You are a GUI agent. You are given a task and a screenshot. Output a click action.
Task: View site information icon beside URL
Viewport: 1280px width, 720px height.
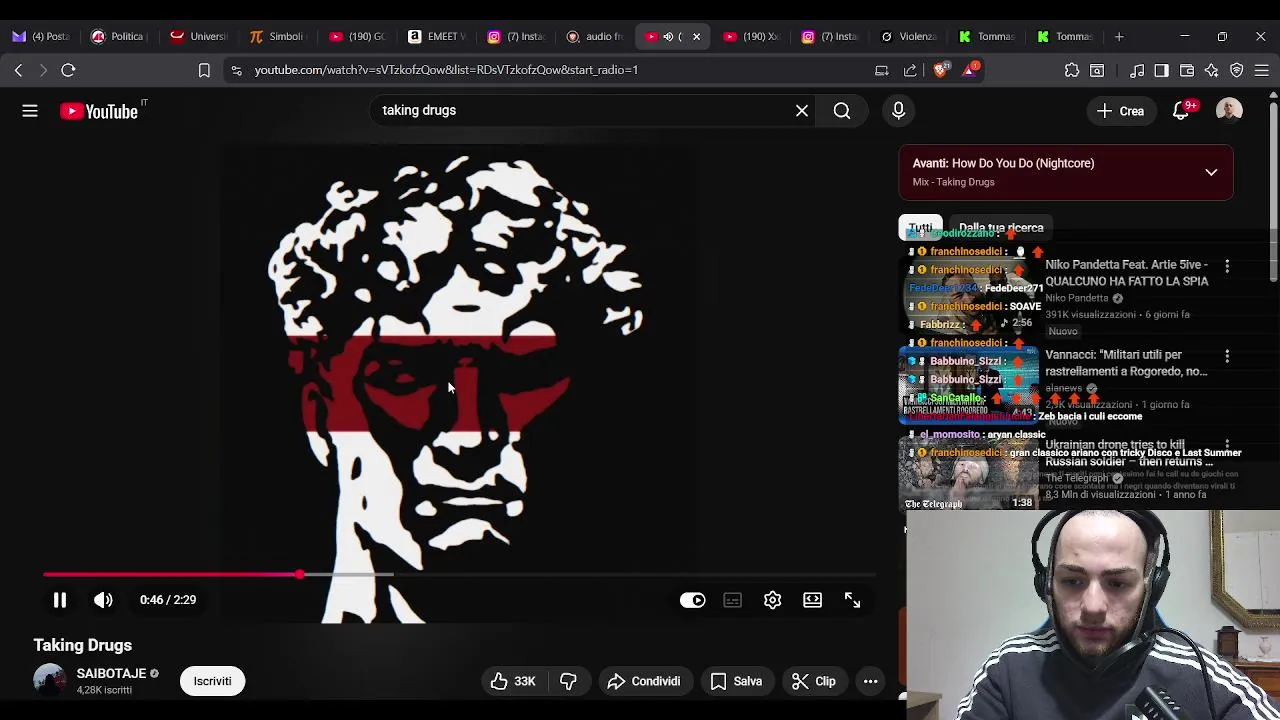click(x=236, y=70)
